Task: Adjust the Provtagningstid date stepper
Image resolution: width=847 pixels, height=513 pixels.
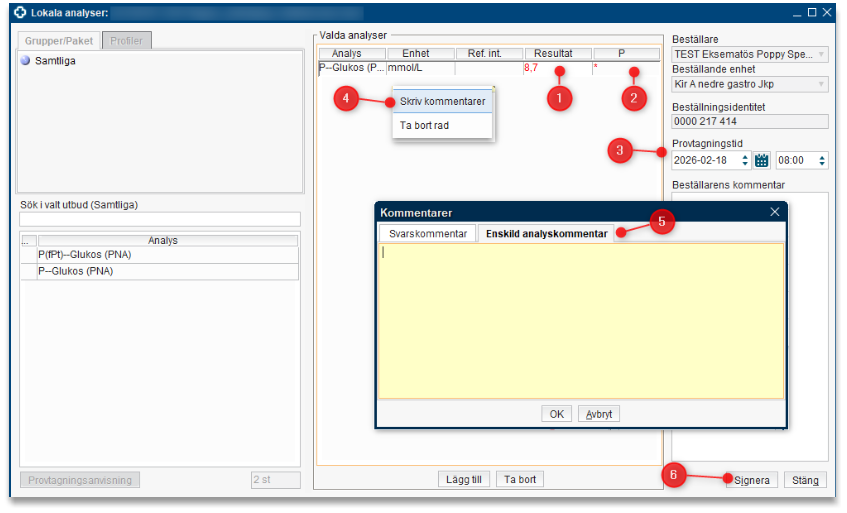Action: tap(745, 160)
